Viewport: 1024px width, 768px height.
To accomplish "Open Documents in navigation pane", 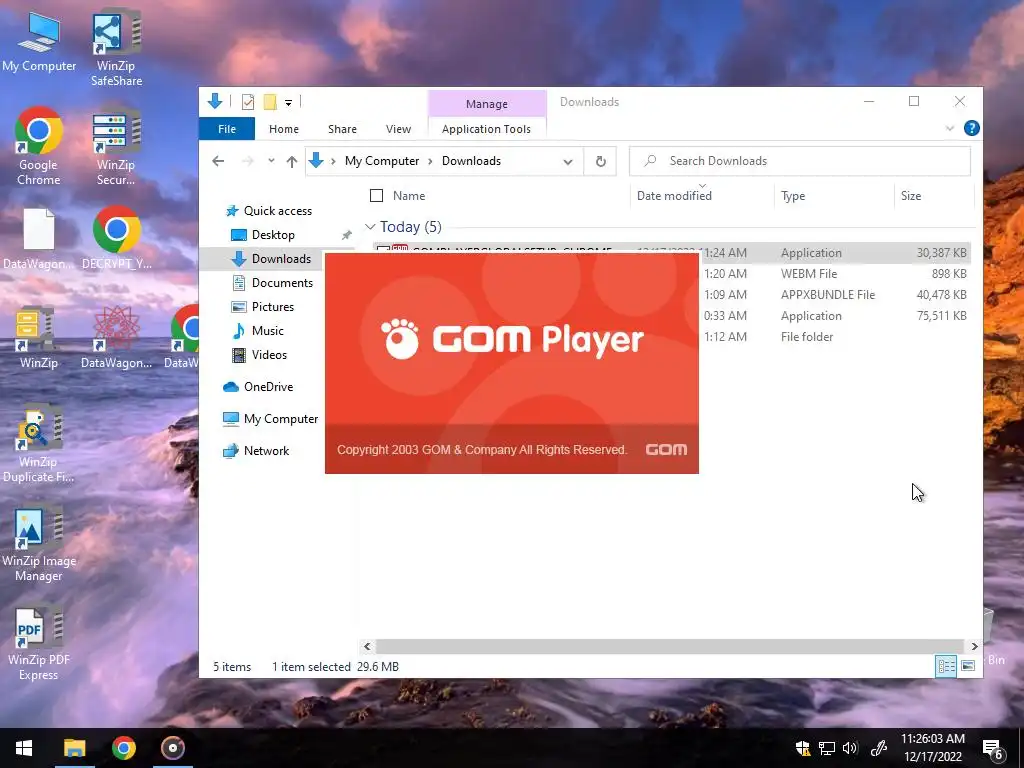I will tap(273, 283).
